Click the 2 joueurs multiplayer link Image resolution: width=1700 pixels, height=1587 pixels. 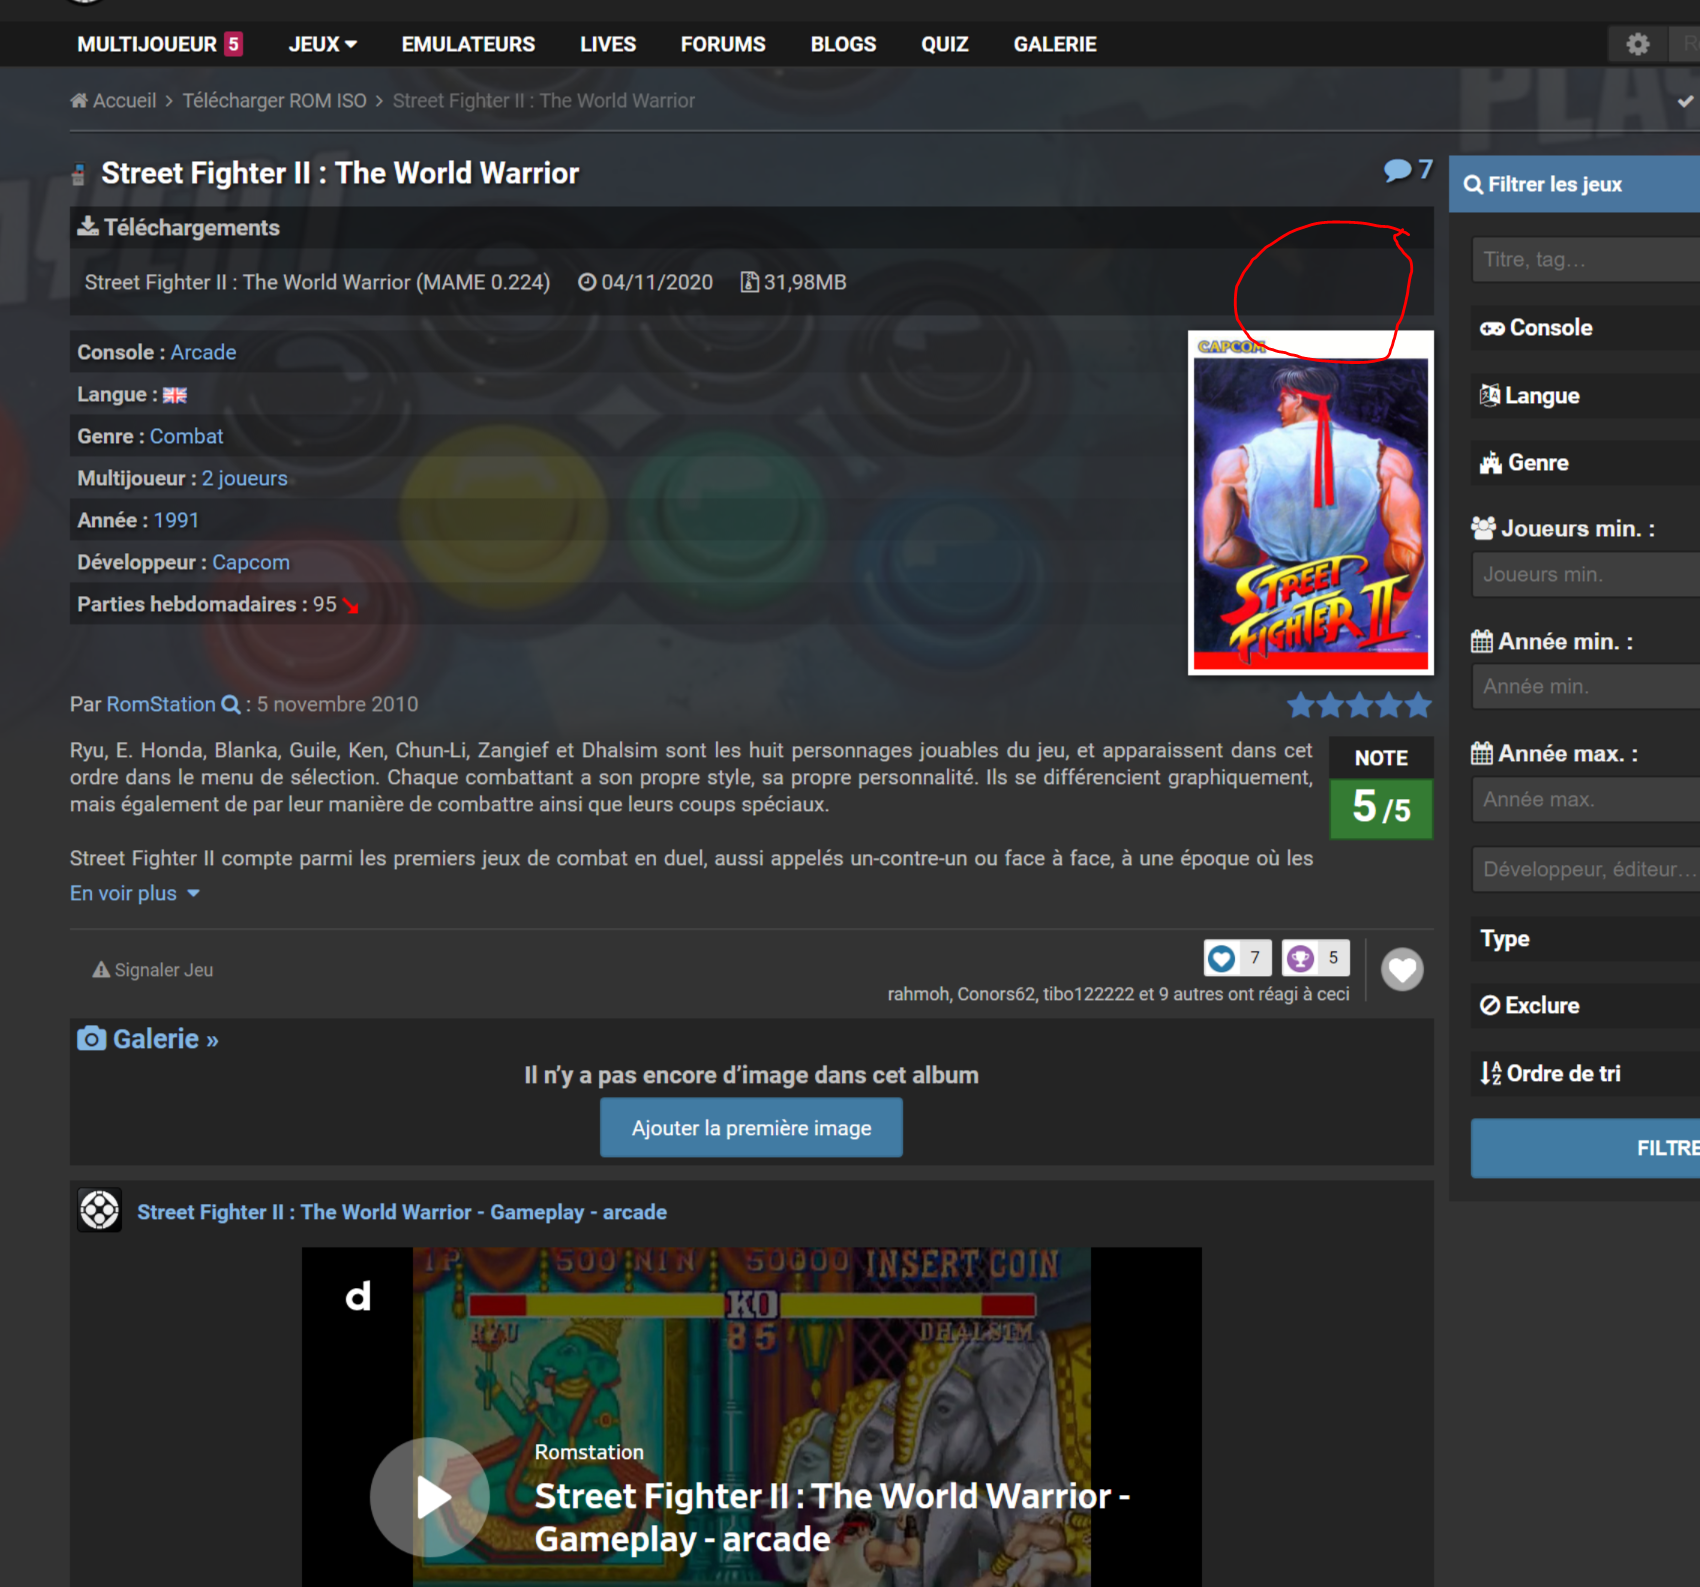[x=244, y=478]
